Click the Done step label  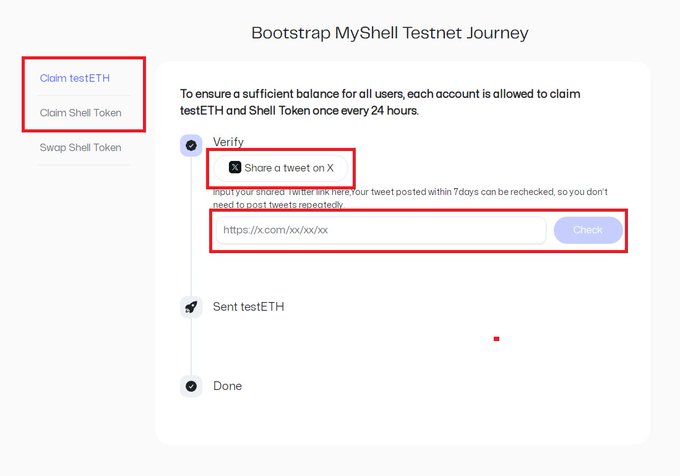tap(227, 386)
